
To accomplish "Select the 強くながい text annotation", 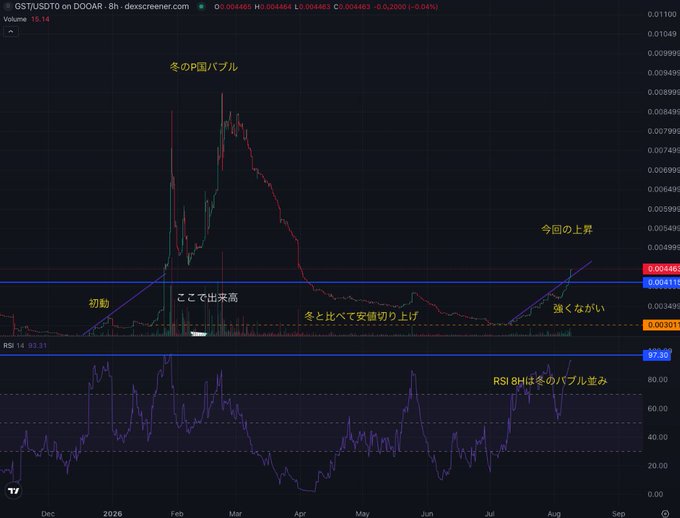I will (x=579, y=308).
